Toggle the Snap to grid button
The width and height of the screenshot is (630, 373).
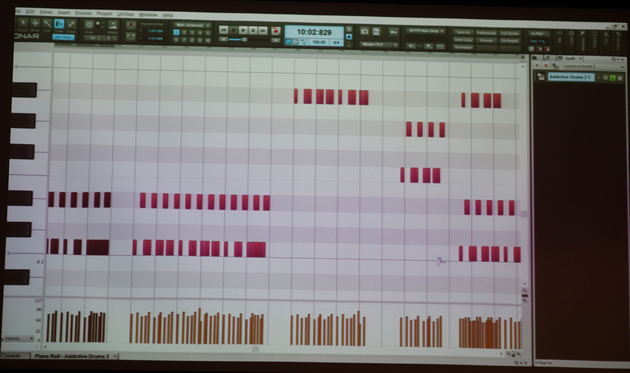[89, 25]
